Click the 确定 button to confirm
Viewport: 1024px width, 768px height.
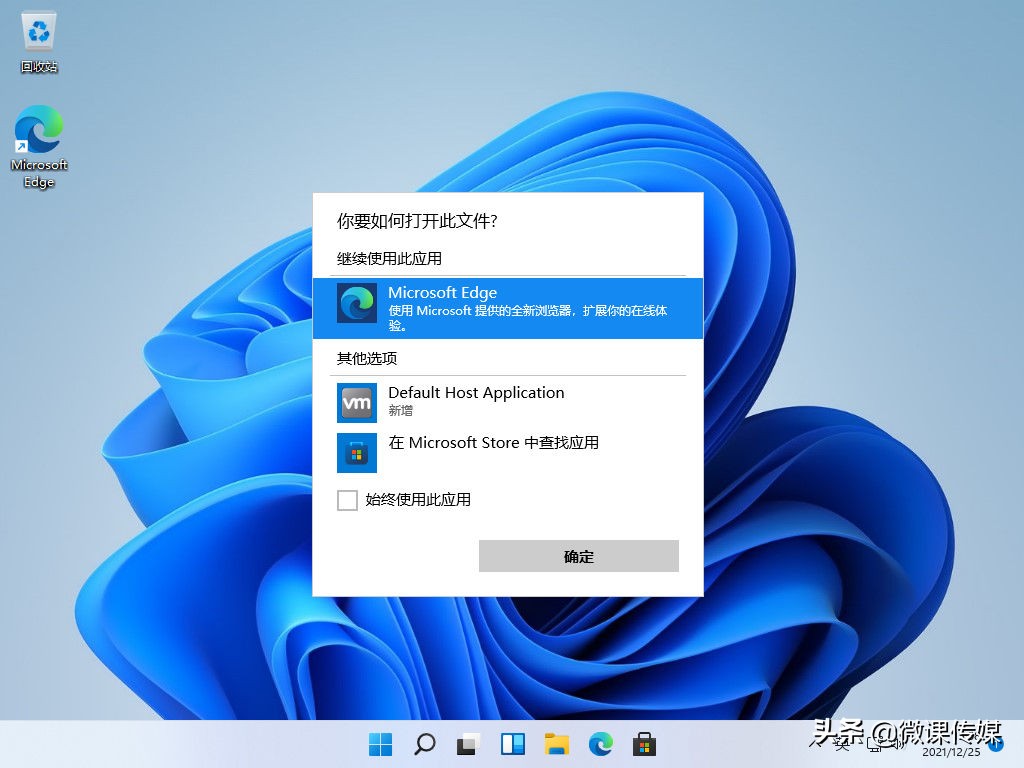[578, 556]
